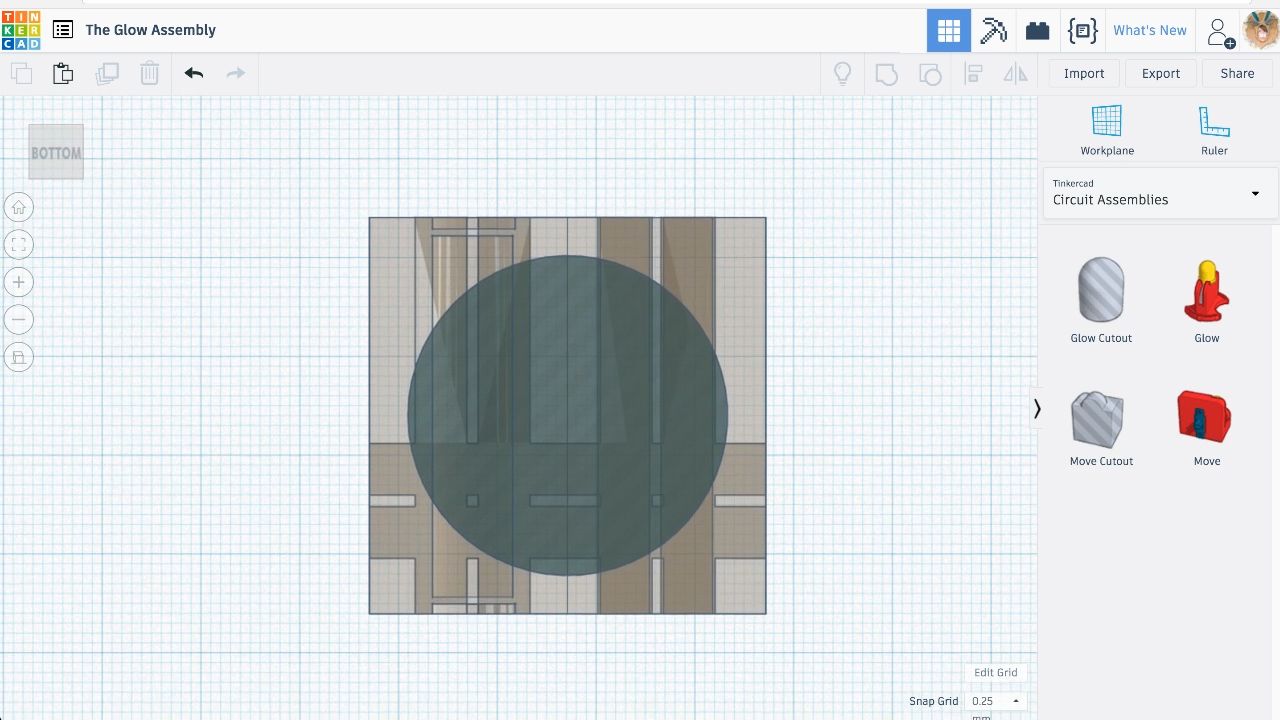
Task: Click the Share button
Action: coord(1237,73)
